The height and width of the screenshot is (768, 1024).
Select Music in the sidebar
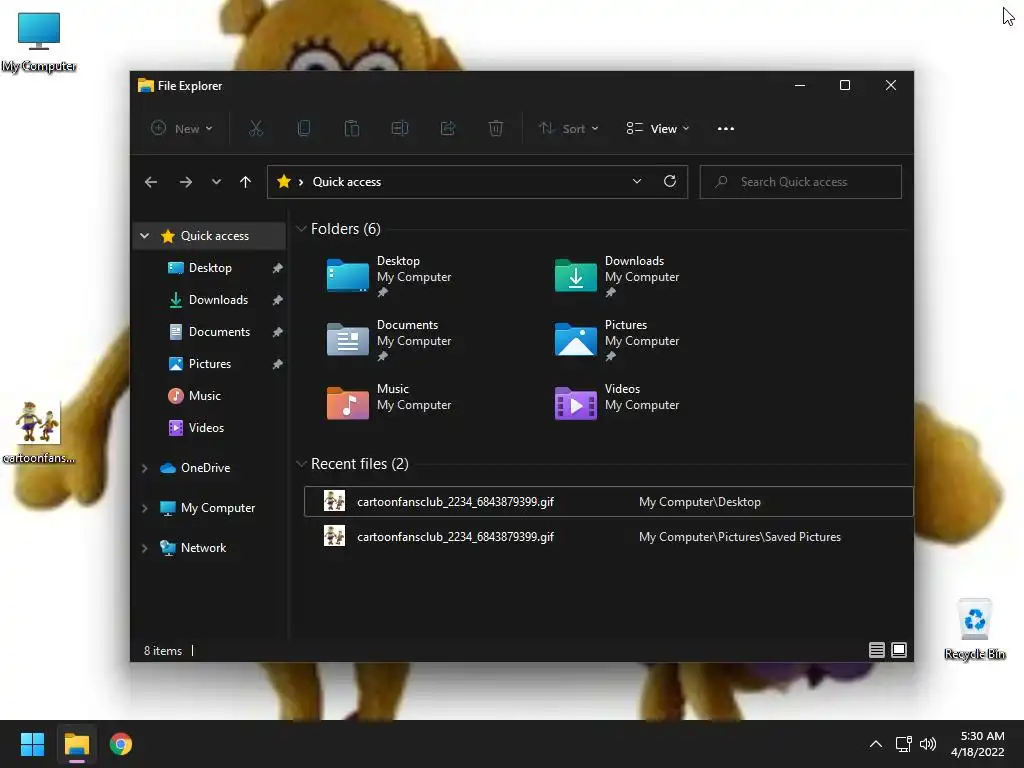[204, 396]
